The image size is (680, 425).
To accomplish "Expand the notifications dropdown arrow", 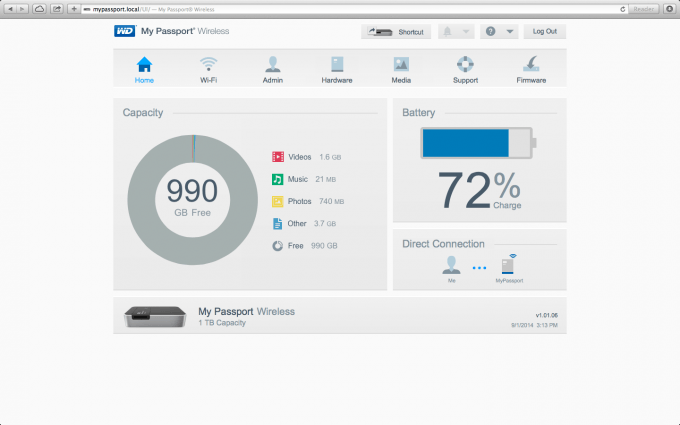I will click(x=466, y=32).
